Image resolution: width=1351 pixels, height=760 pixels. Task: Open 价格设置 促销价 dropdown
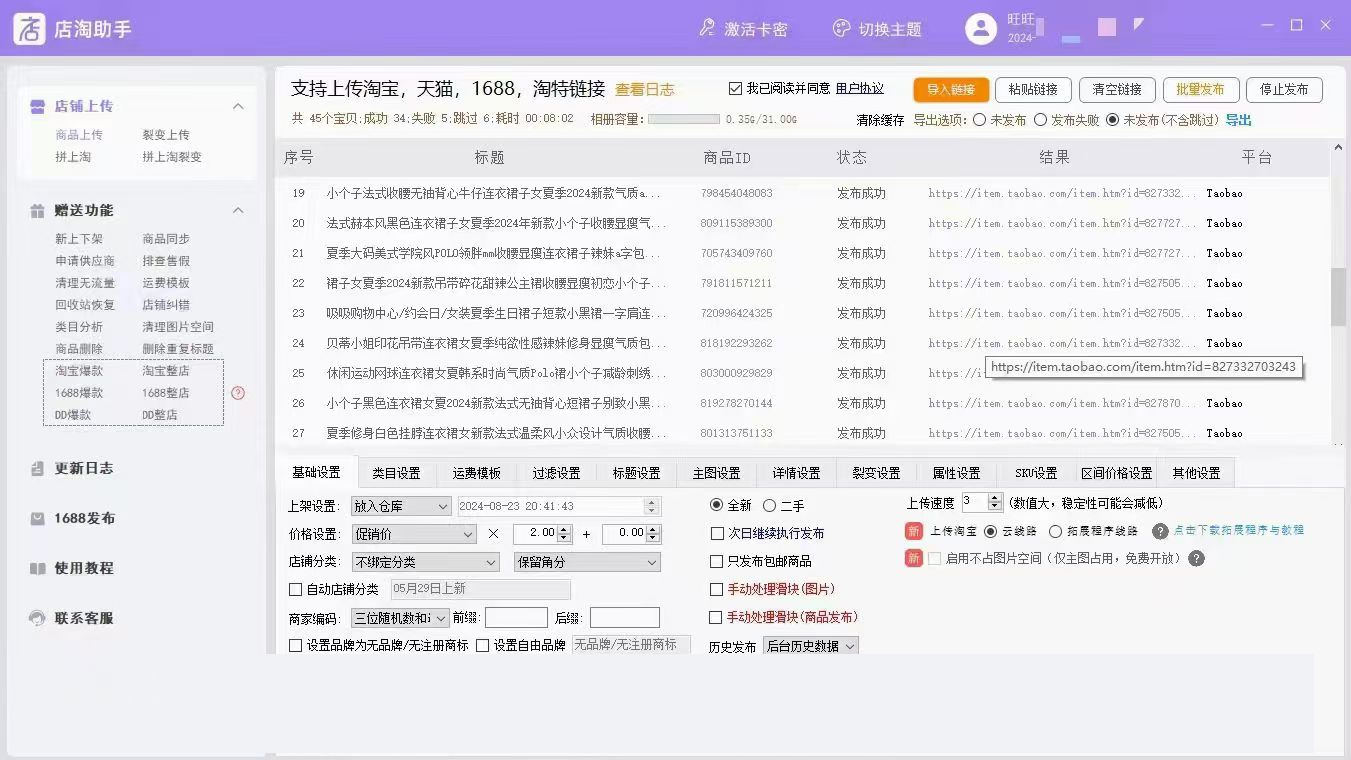[x=414, y=534]
